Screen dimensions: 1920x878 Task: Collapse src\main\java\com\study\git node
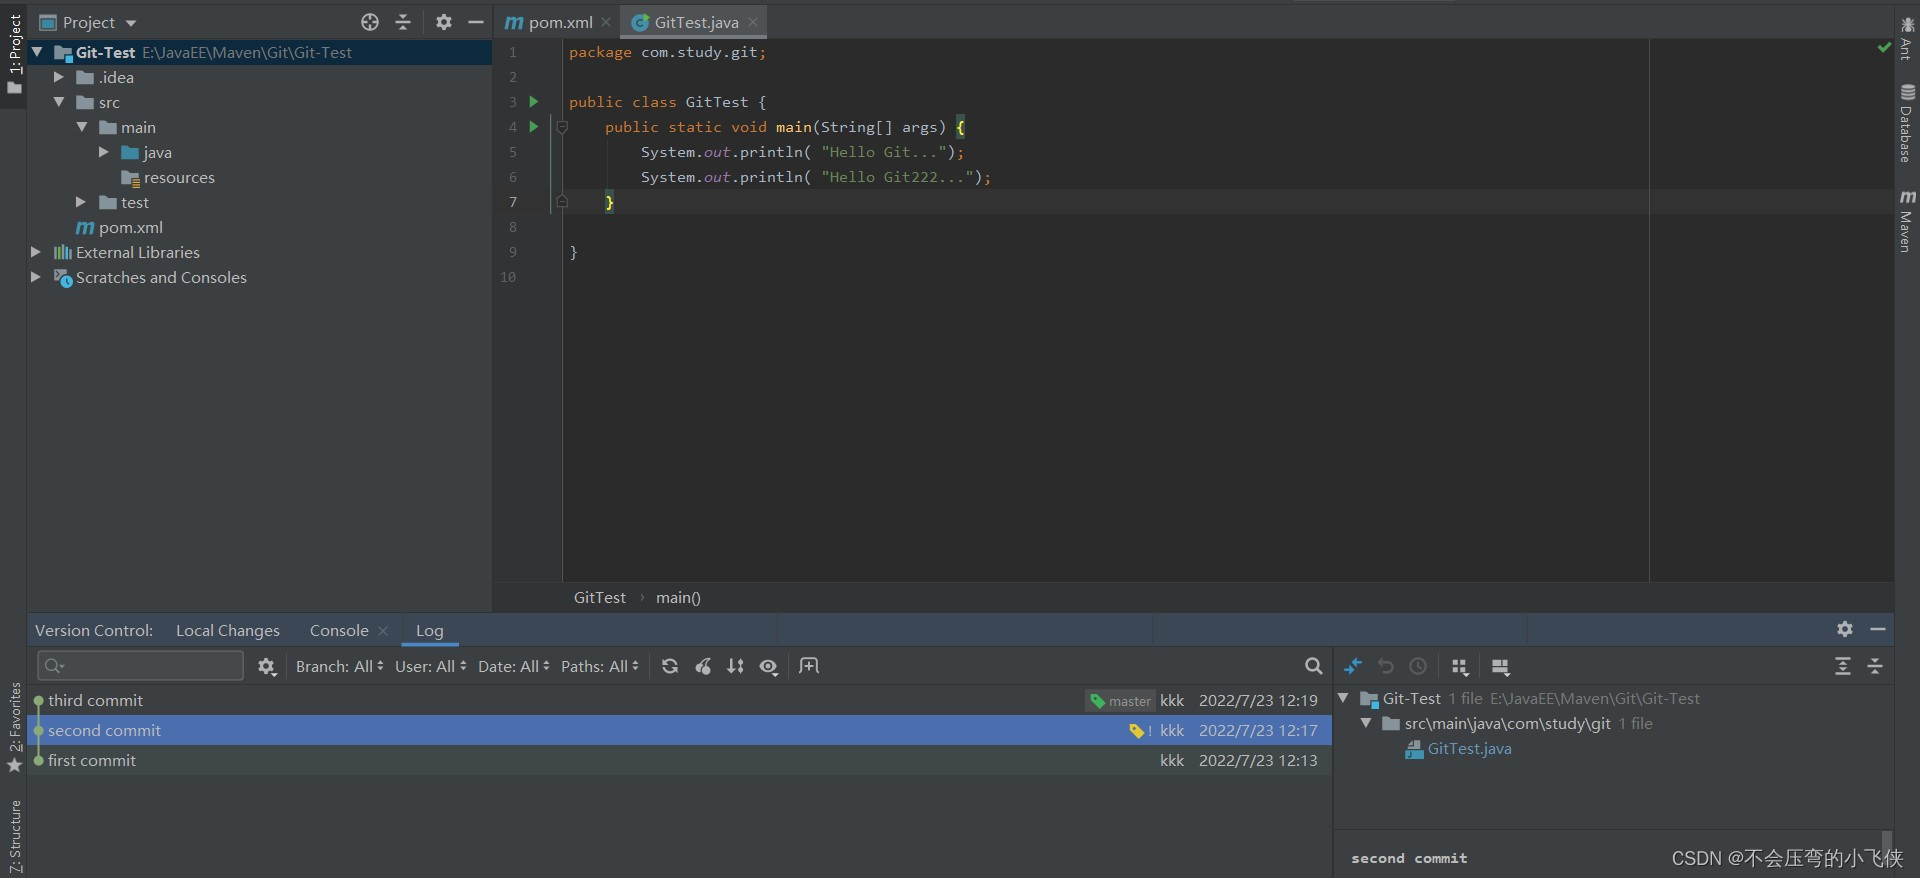(x=1366, y=723)
